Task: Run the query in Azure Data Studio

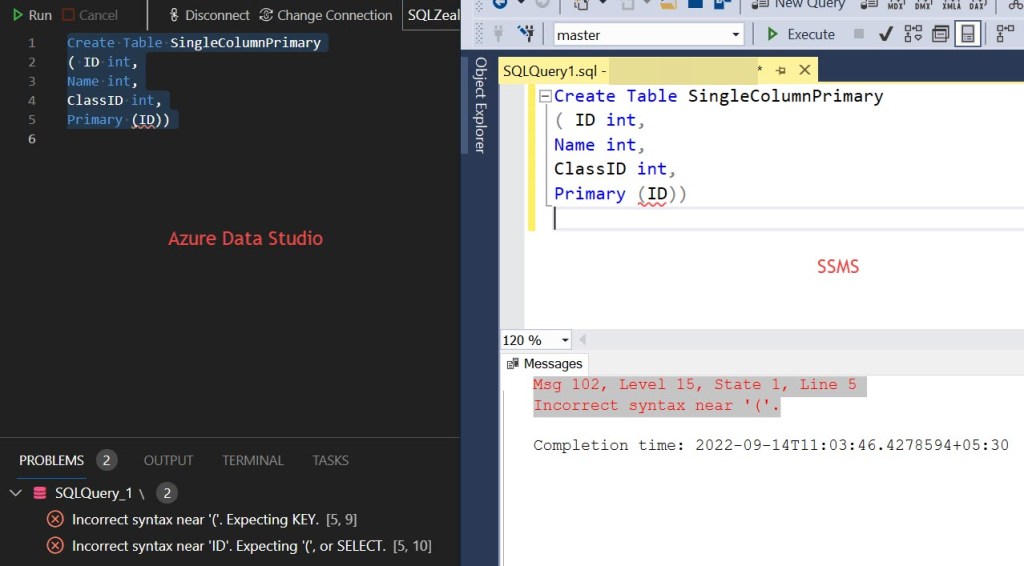Action: tap(31, 15)
